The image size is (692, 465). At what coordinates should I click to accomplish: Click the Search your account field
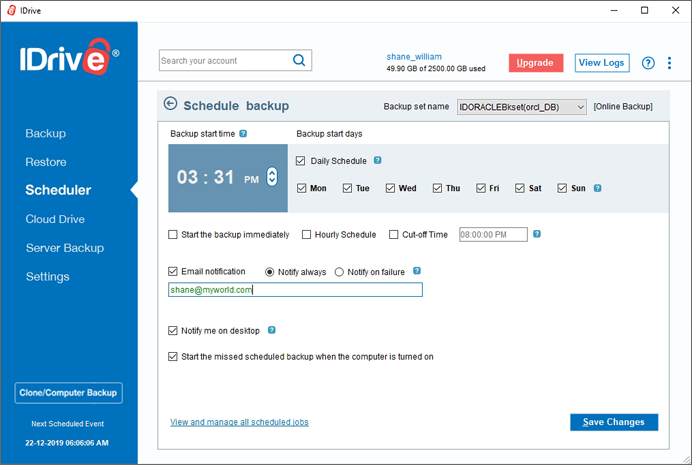(x=235, y=60)
